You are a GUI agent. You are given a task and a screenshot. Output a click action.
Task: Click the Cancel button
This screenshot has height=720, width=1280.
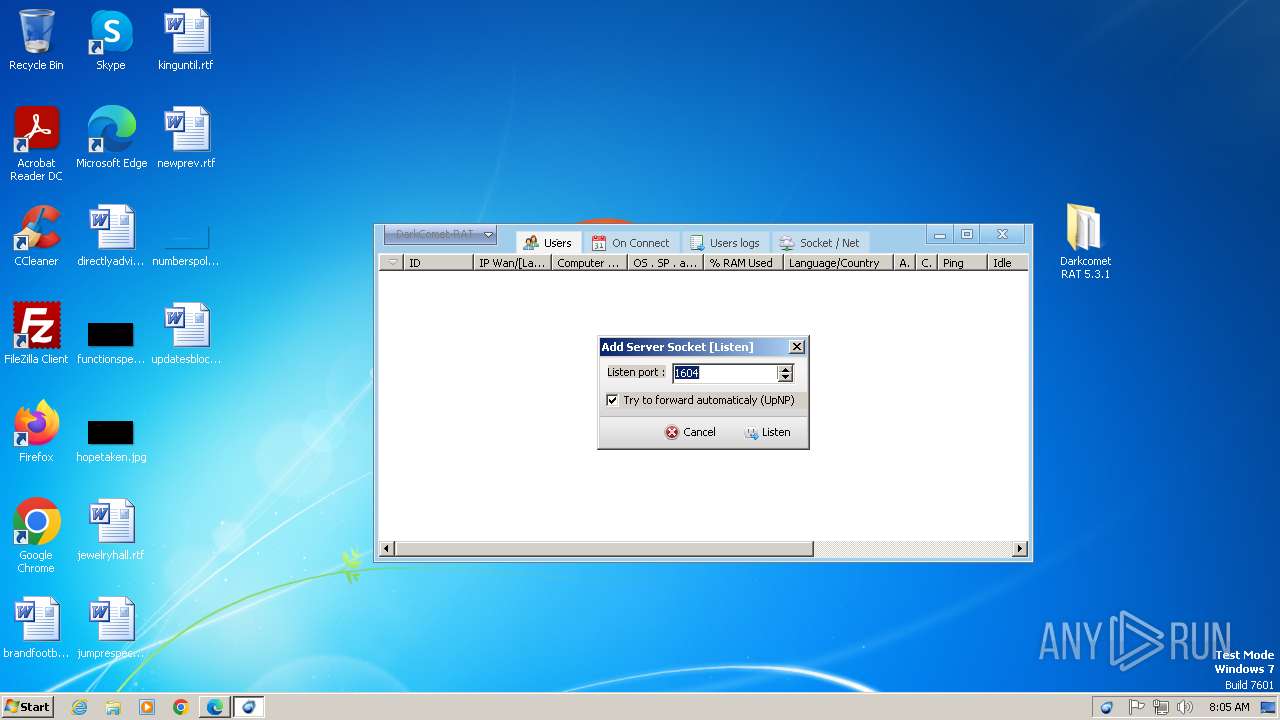pyautogui.click(x=690, y=432)
